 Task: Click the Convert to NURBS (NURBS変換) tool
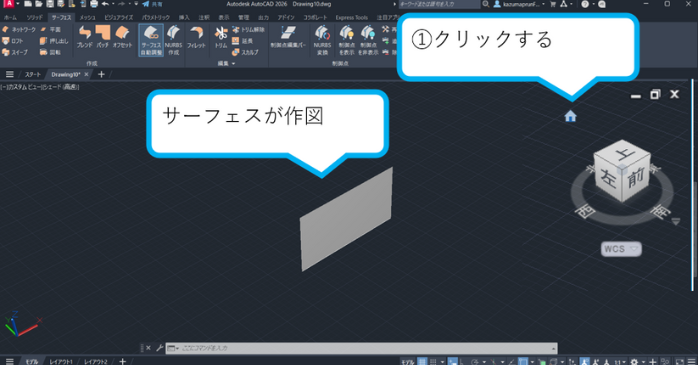pos(322,40)
